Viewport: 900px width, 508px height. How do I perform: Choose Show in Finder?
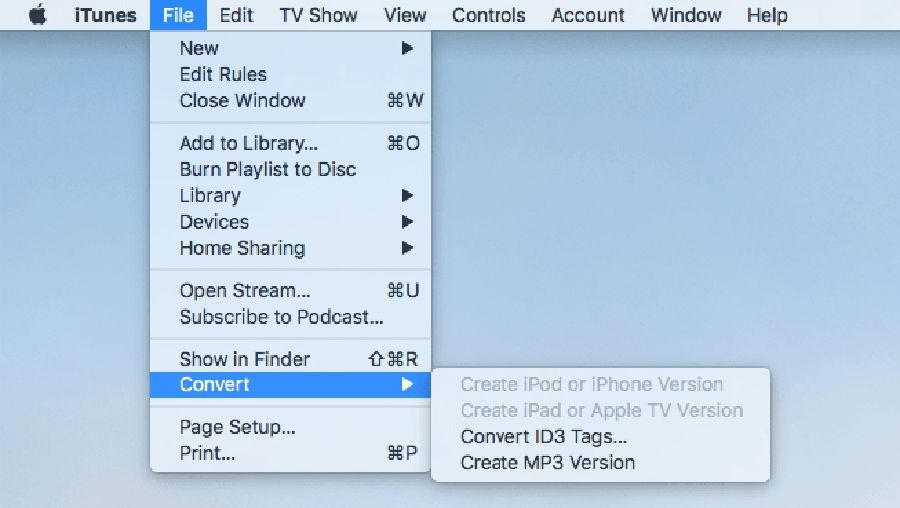point(290,359)
